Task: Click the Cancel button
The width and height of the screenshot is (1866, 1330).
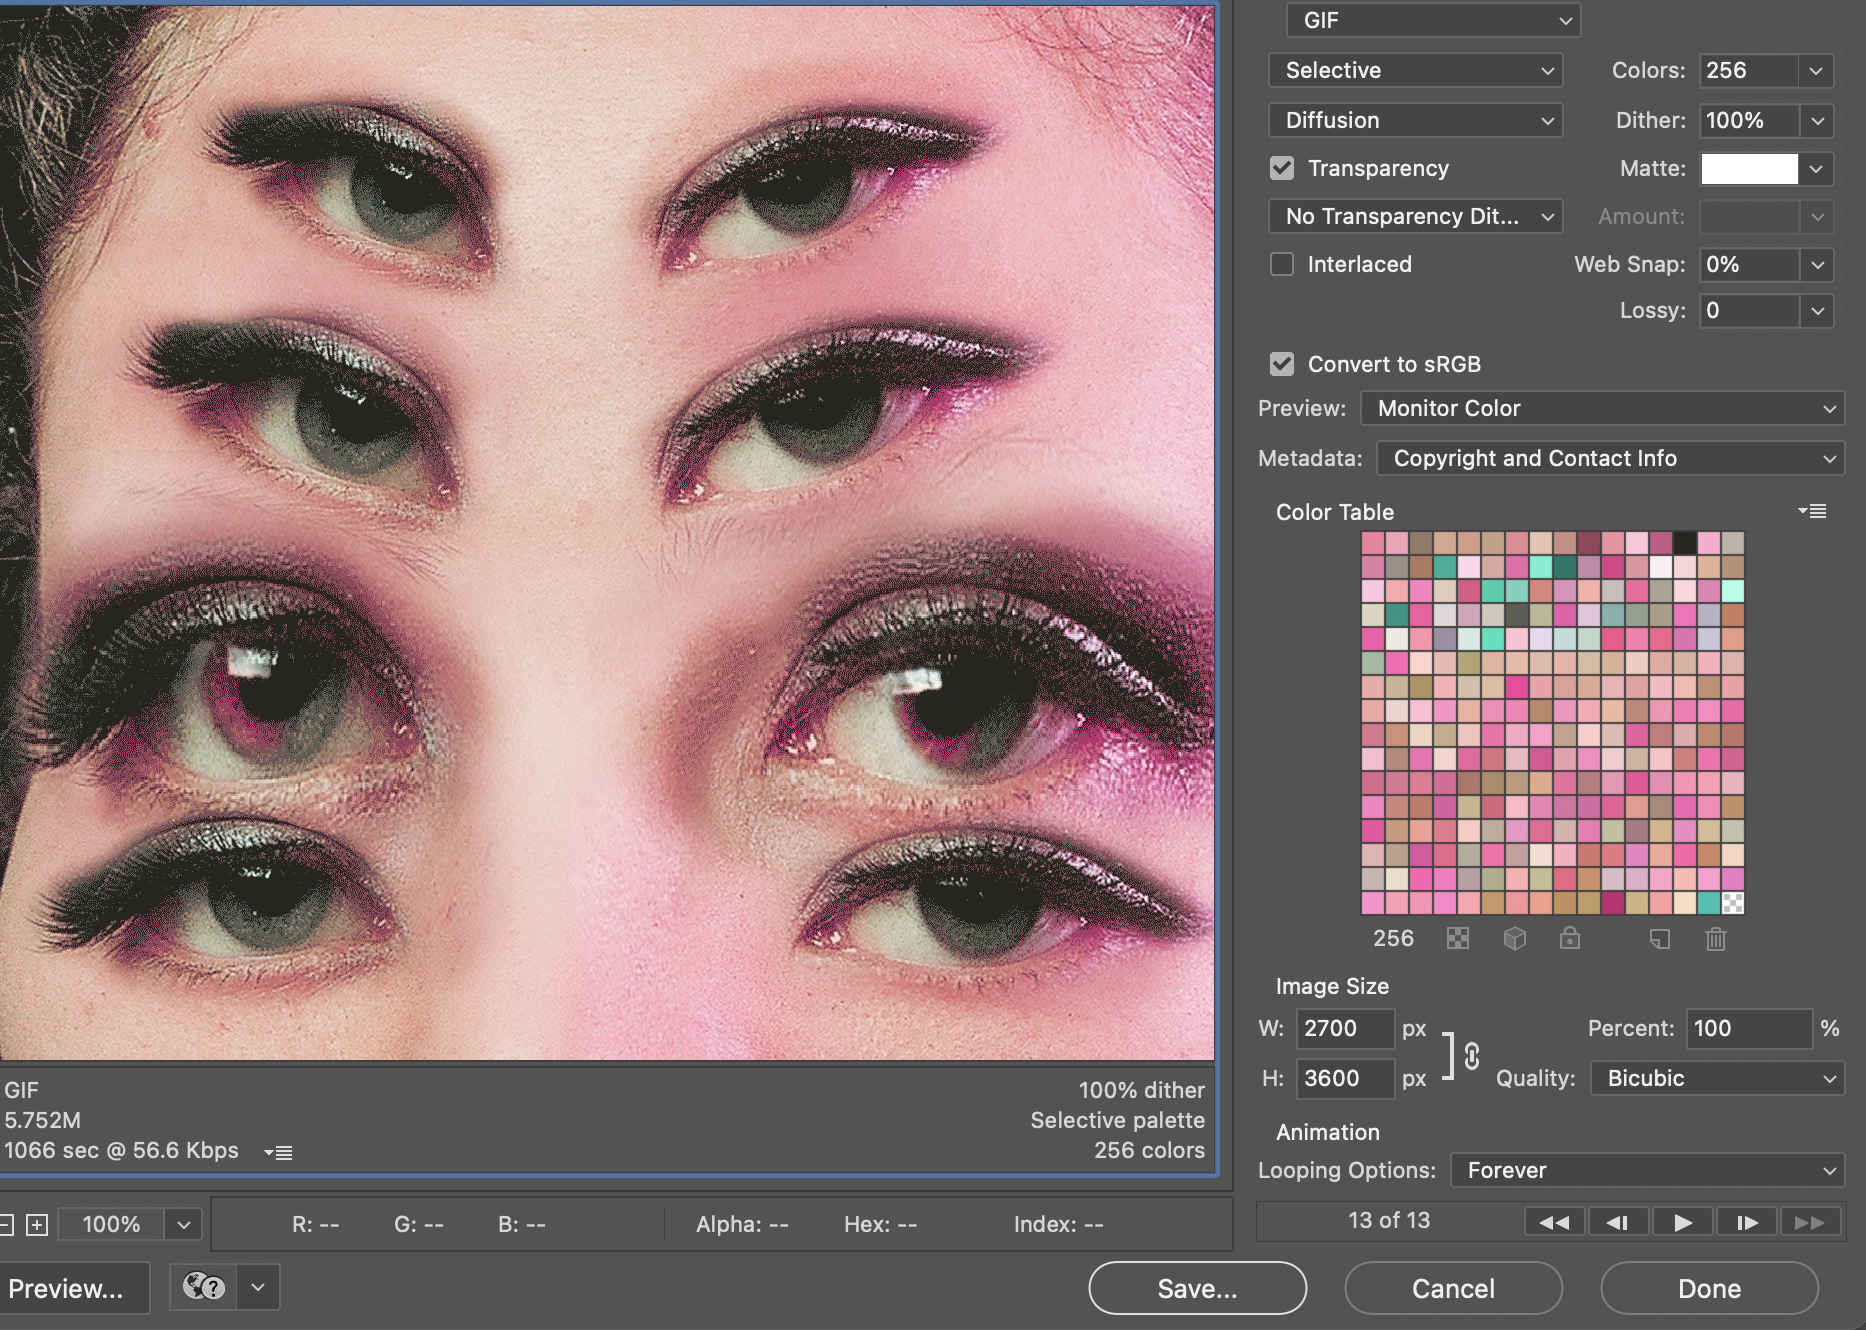Action: [1453, 1288]
